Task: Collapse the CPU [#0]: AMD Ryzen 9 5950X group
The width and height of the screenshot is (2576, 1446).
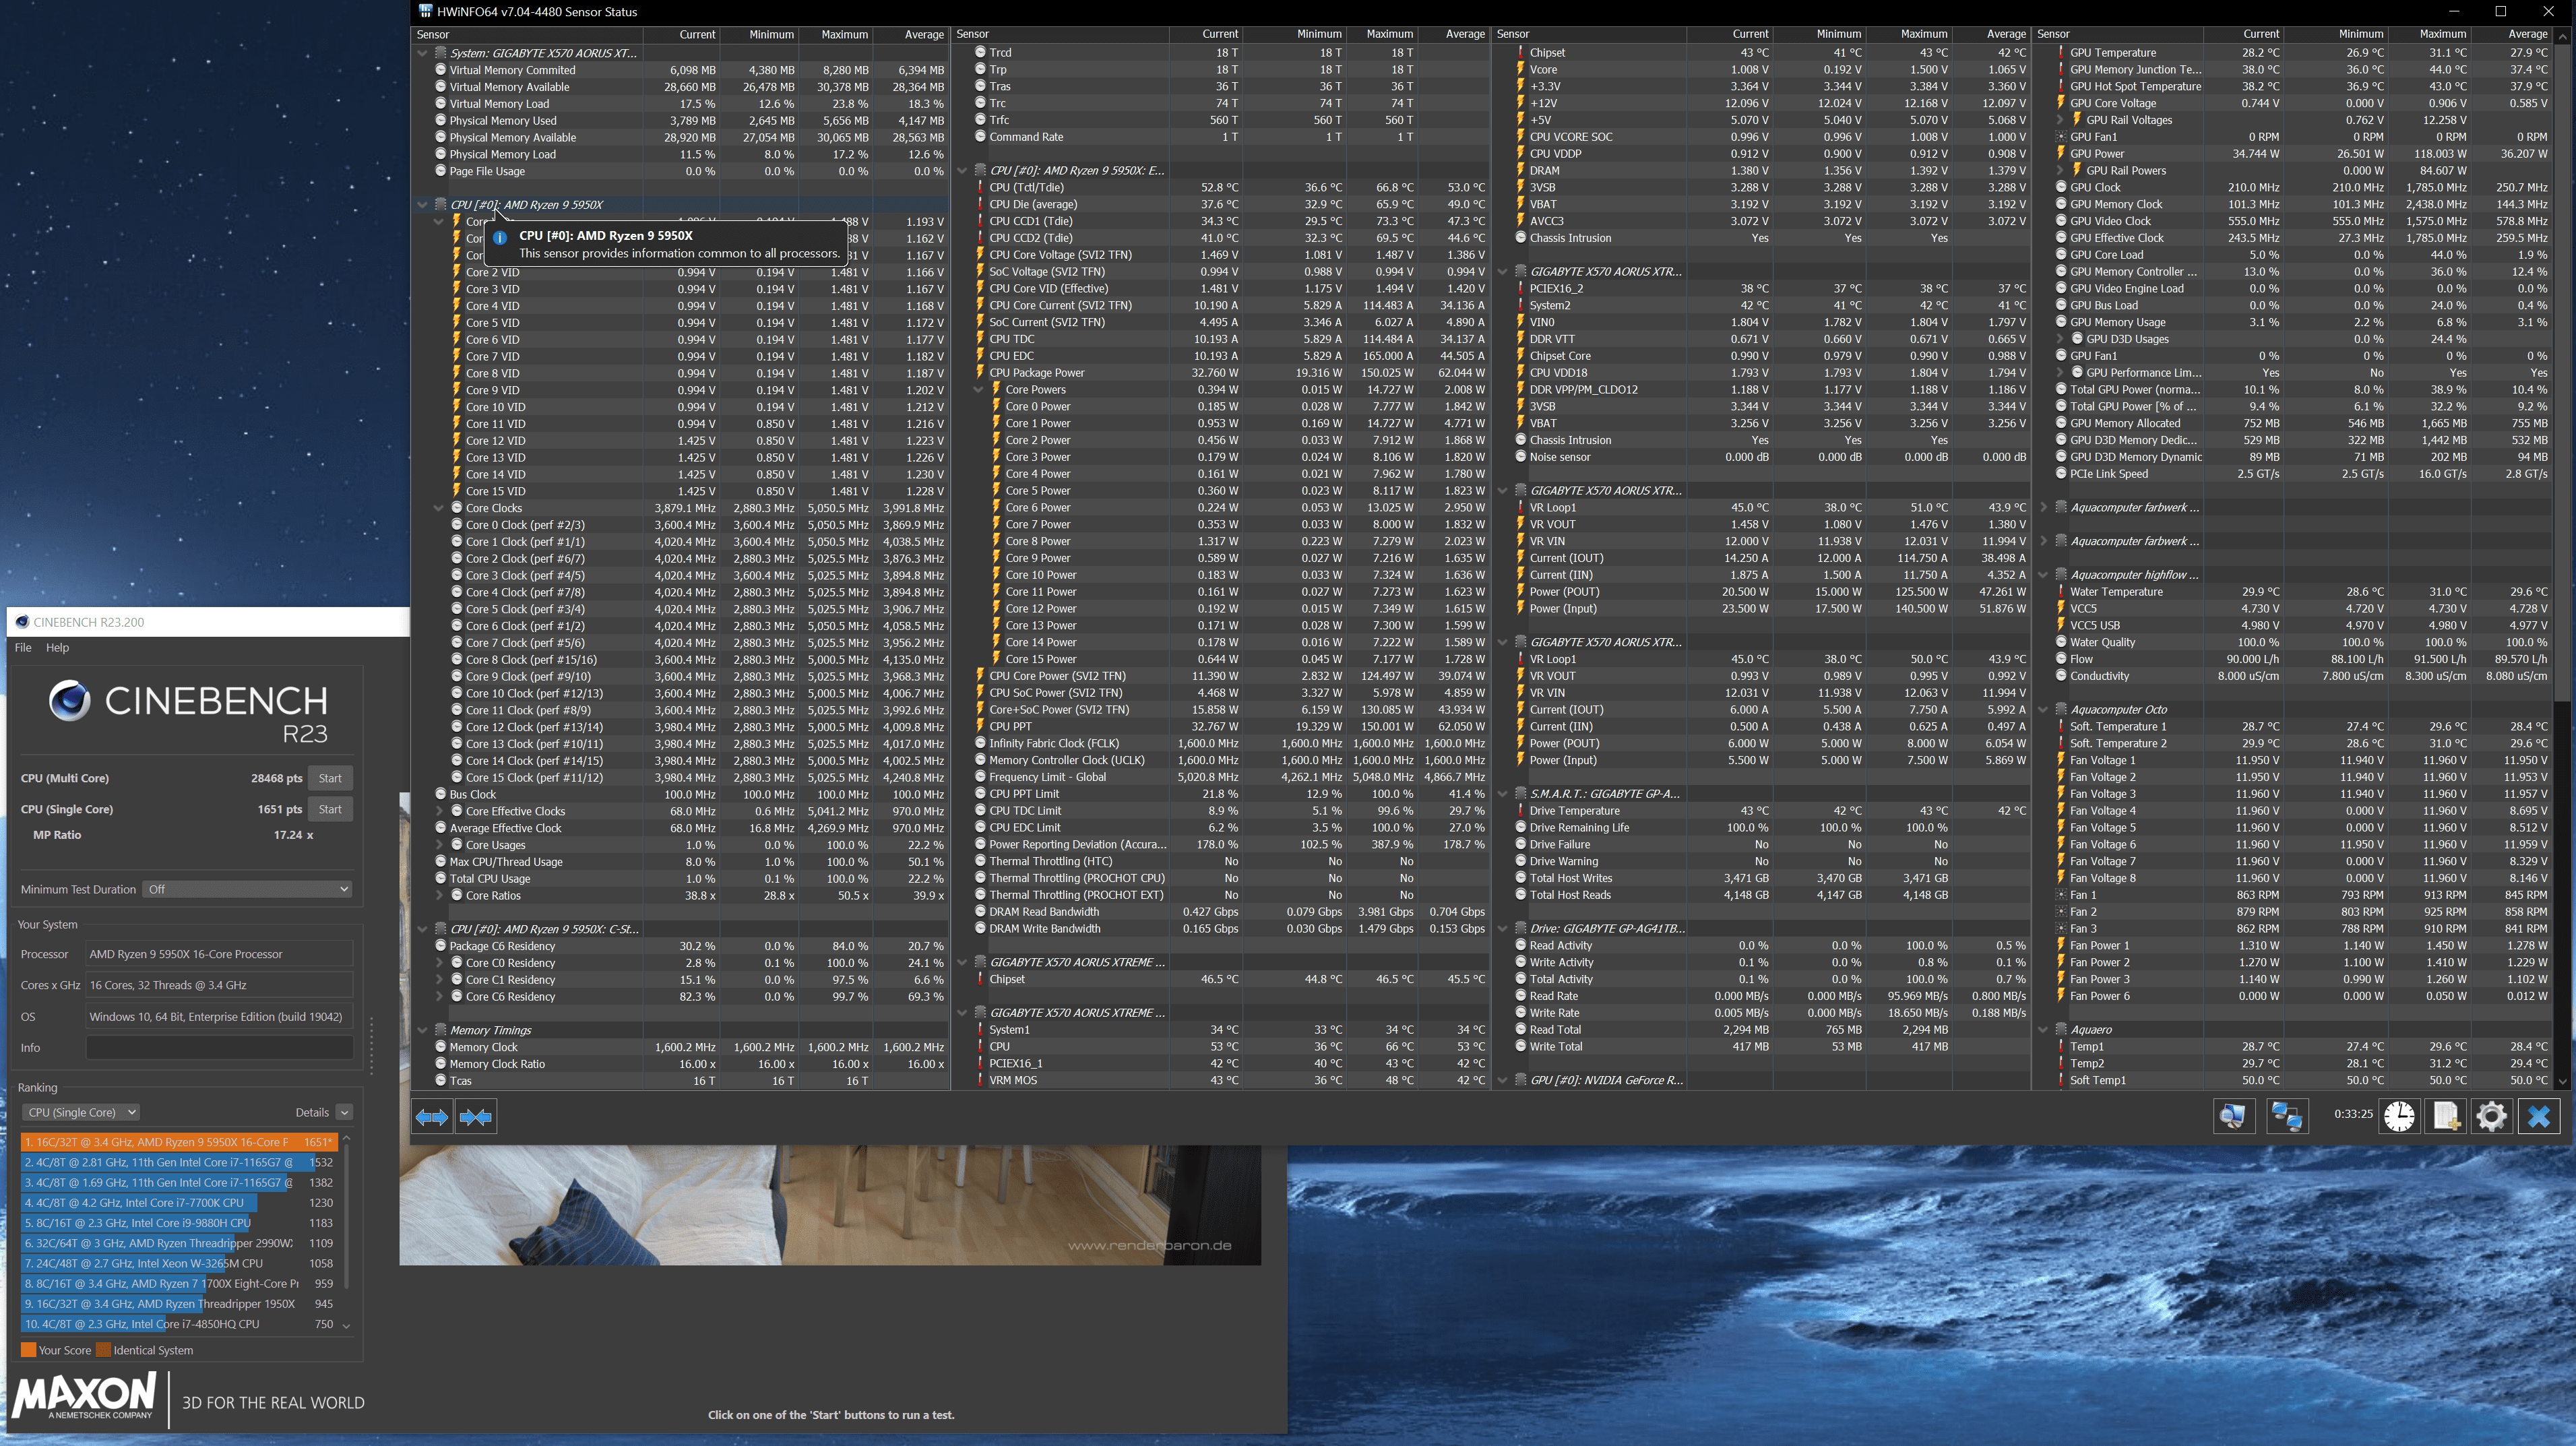Action: [422, 205]
